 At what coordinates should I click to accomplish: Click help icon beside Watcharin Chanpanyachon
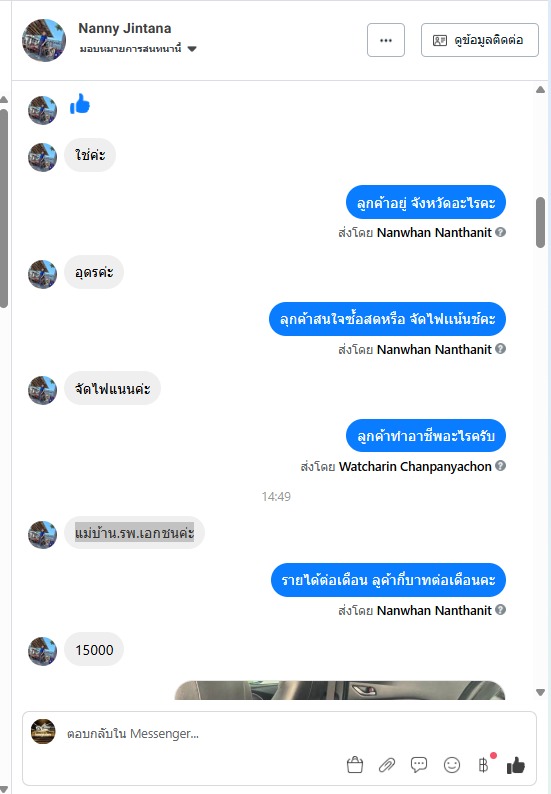coord(500,466)
